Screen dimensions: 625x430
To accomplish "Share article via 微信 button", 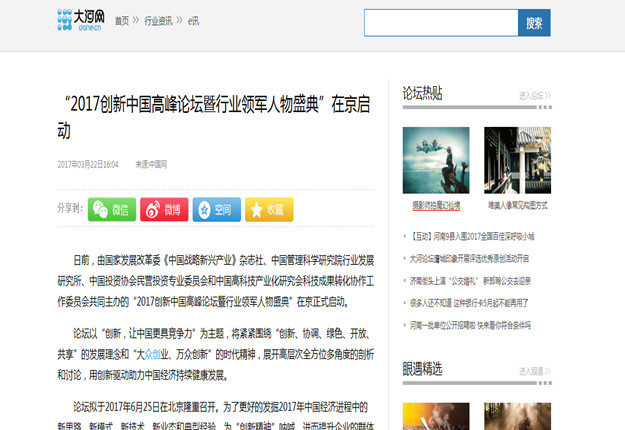I will tap(112, 209).
